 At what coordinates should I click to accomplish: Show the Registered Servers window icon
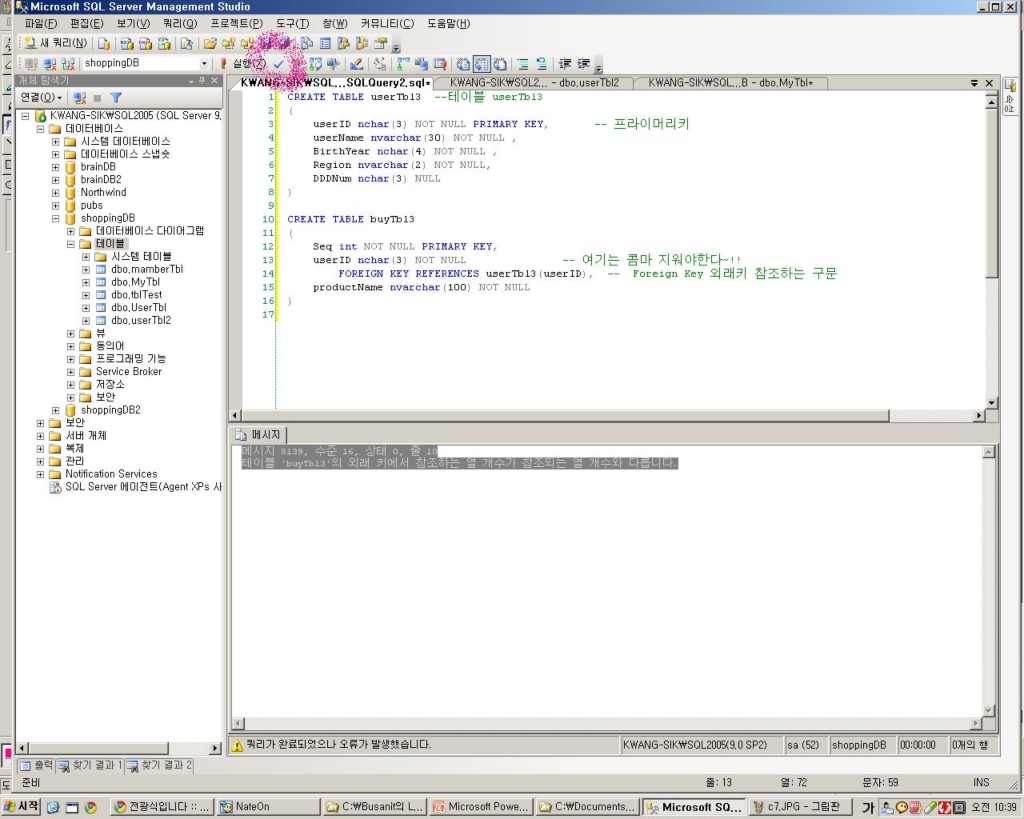(x=307, y=44)
